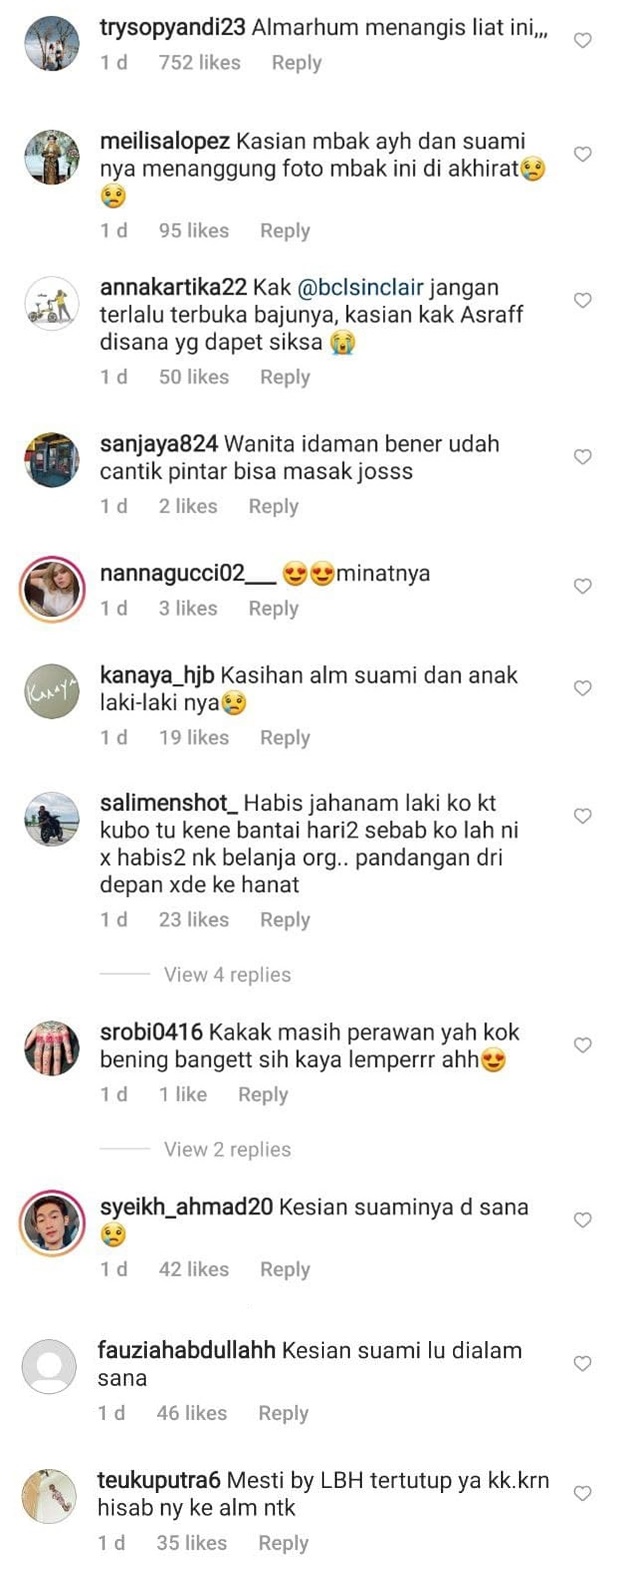The image size is (626, 1571).
Task: Like kanaya_hjb's comment heart icon
Action: tap(583, 688)
